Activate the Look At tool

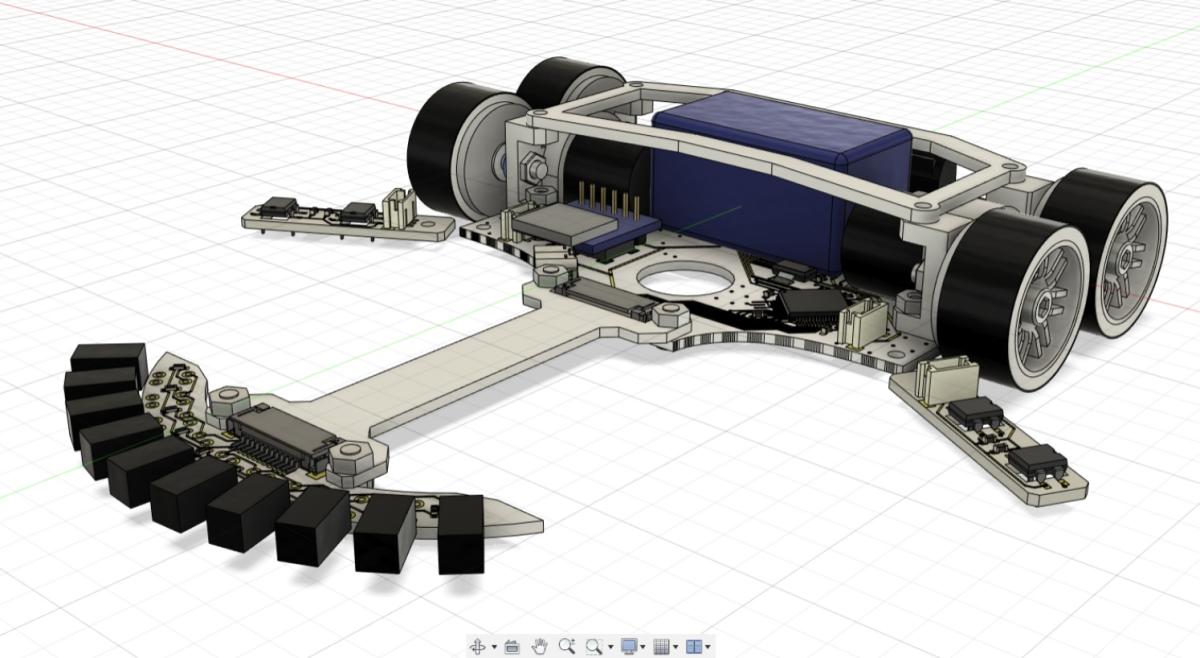512,646
